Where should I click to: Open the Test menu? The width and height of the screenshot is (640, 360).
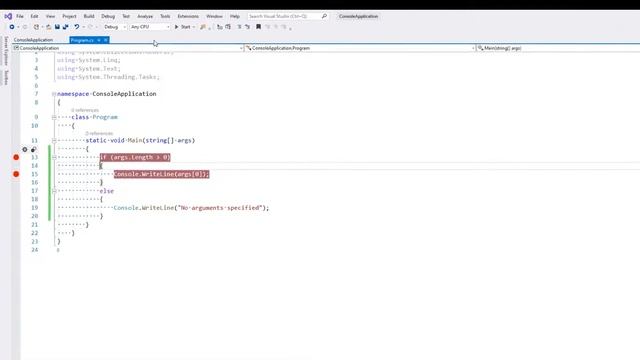tap(126, 16)
